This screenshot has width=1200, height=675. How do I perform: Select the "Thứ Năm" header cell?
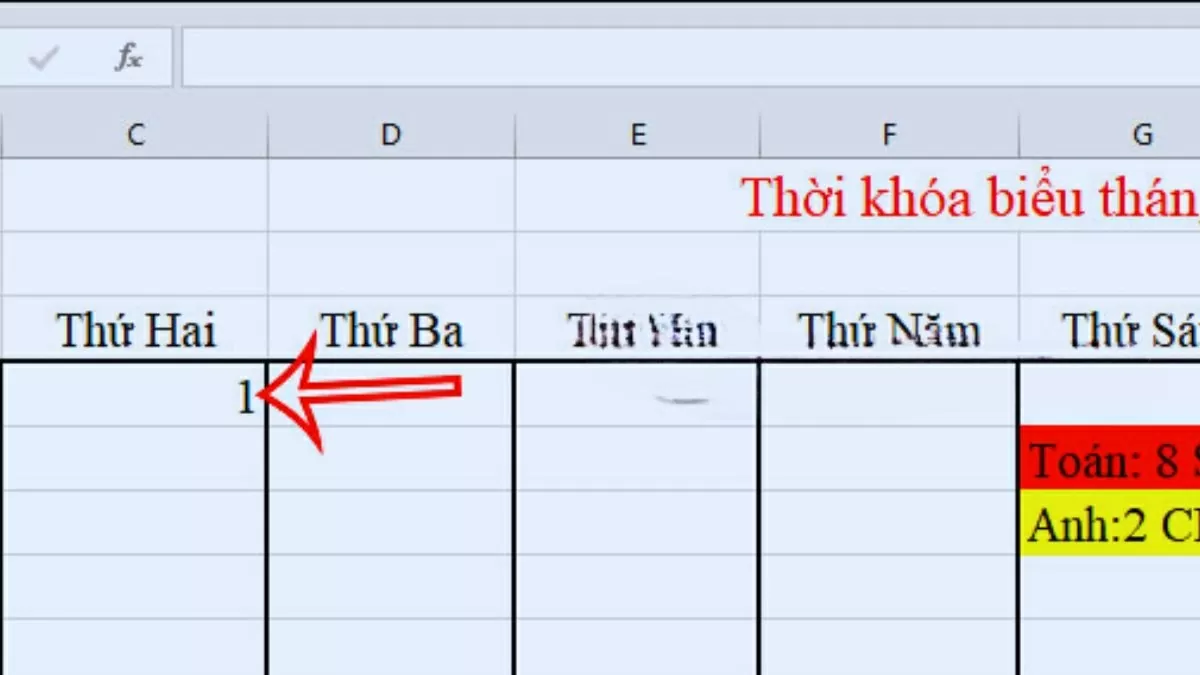click(x=888, y=330)
